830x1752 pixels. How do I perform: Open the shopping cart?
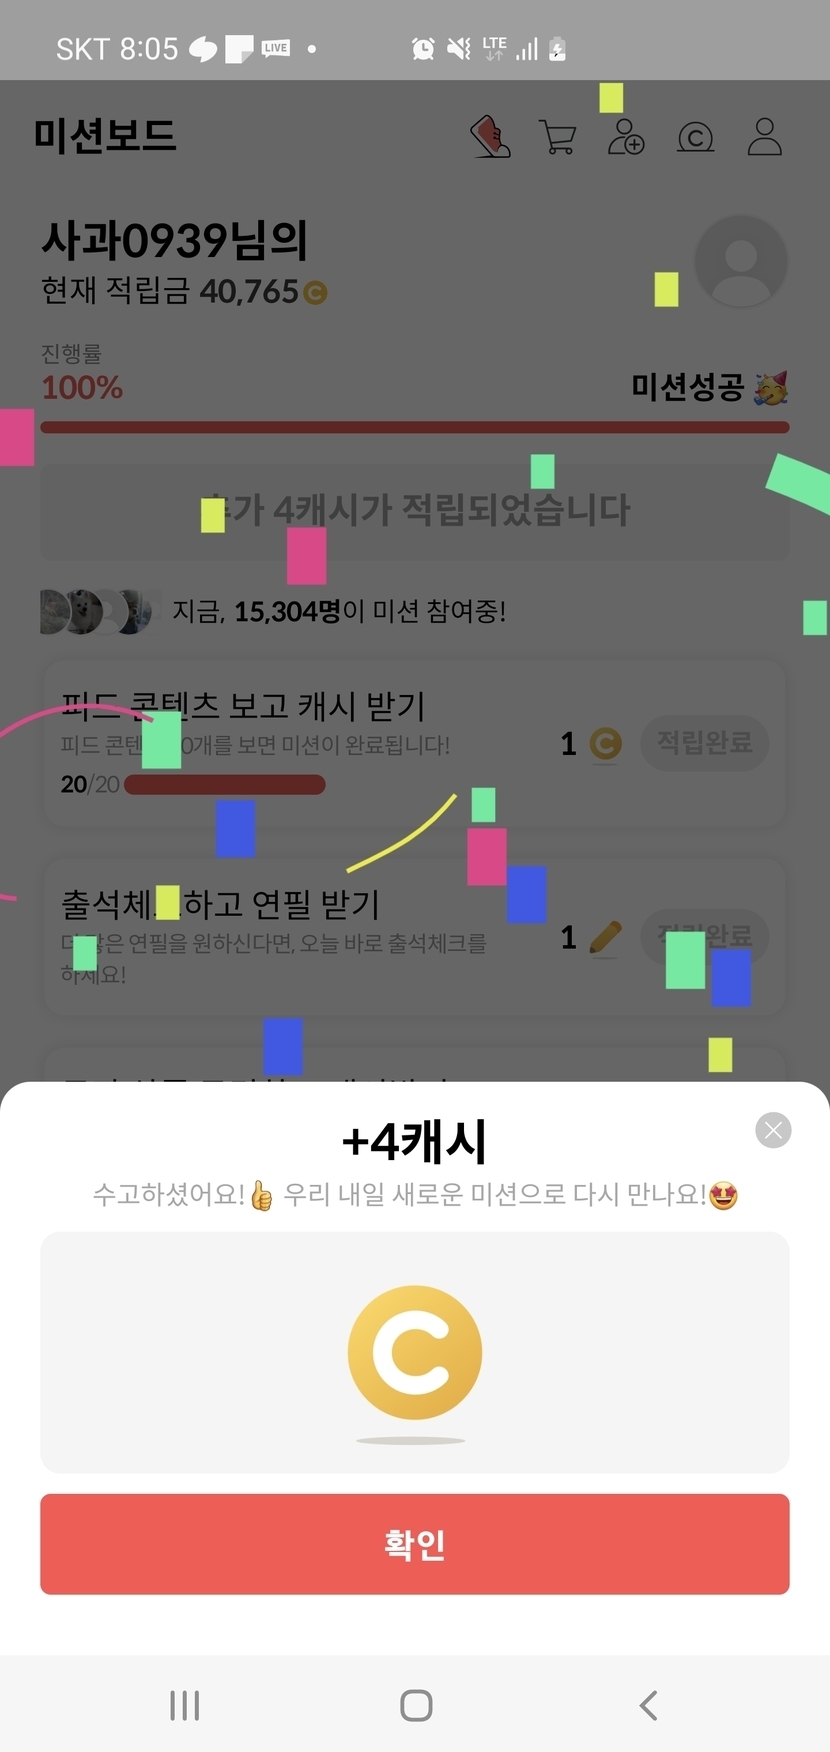(557, 137)
